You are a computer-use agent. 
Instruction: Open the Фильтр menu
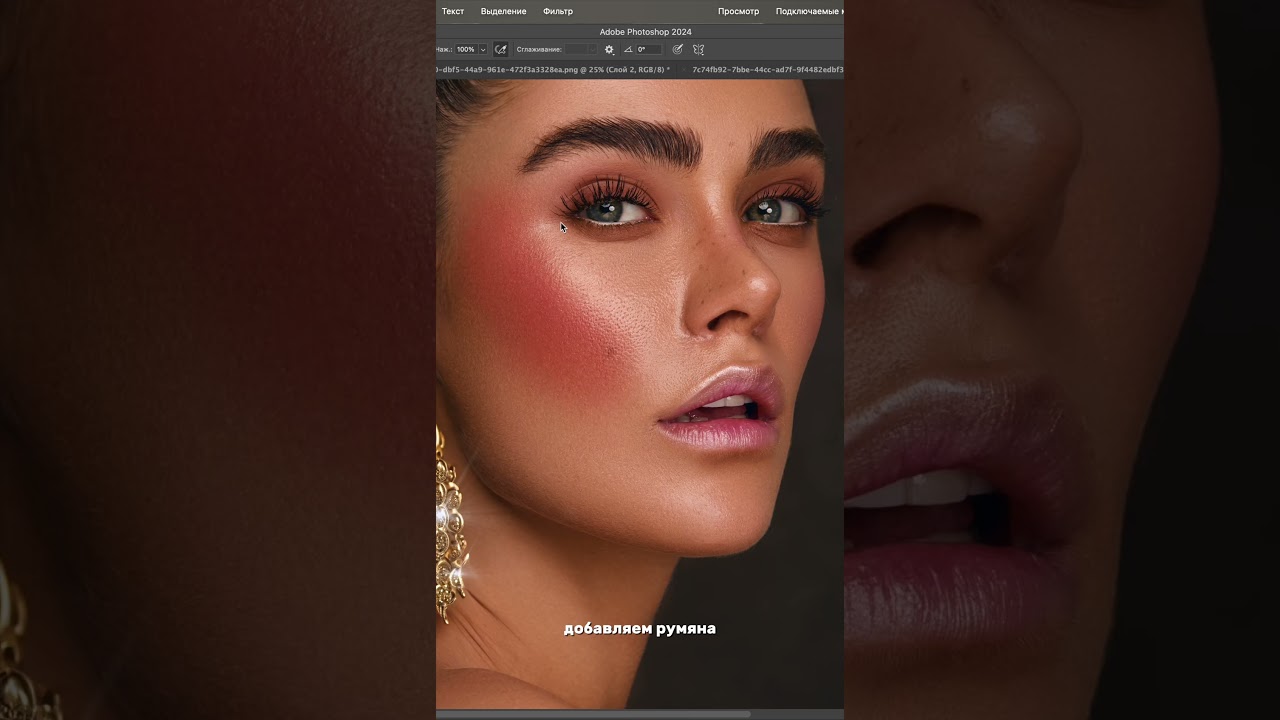point(558,11)
